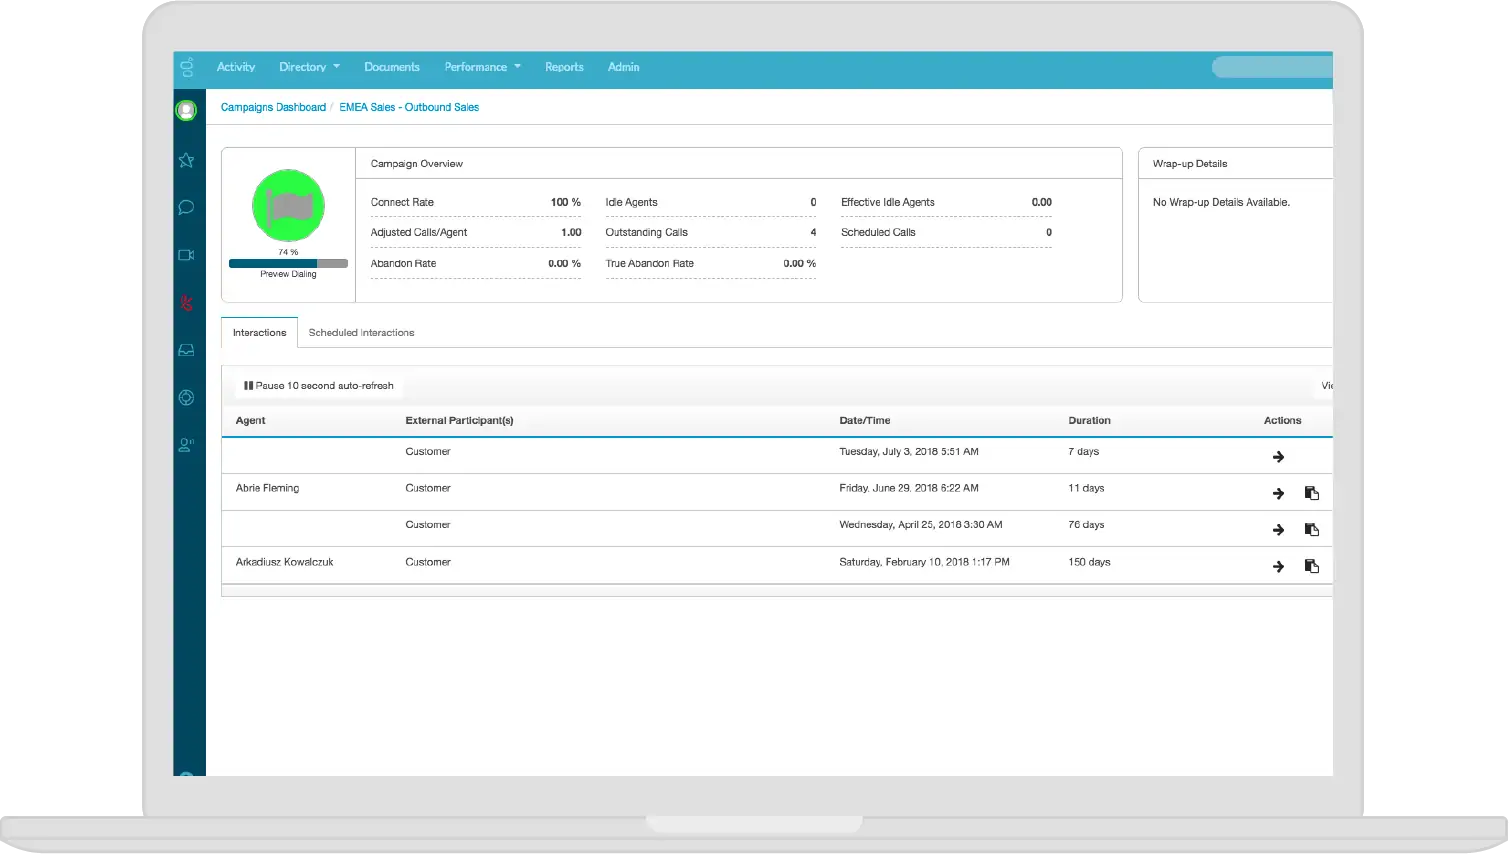Click copy icon on the 76 days row
1509x854 pixels.
(1311, 530)
